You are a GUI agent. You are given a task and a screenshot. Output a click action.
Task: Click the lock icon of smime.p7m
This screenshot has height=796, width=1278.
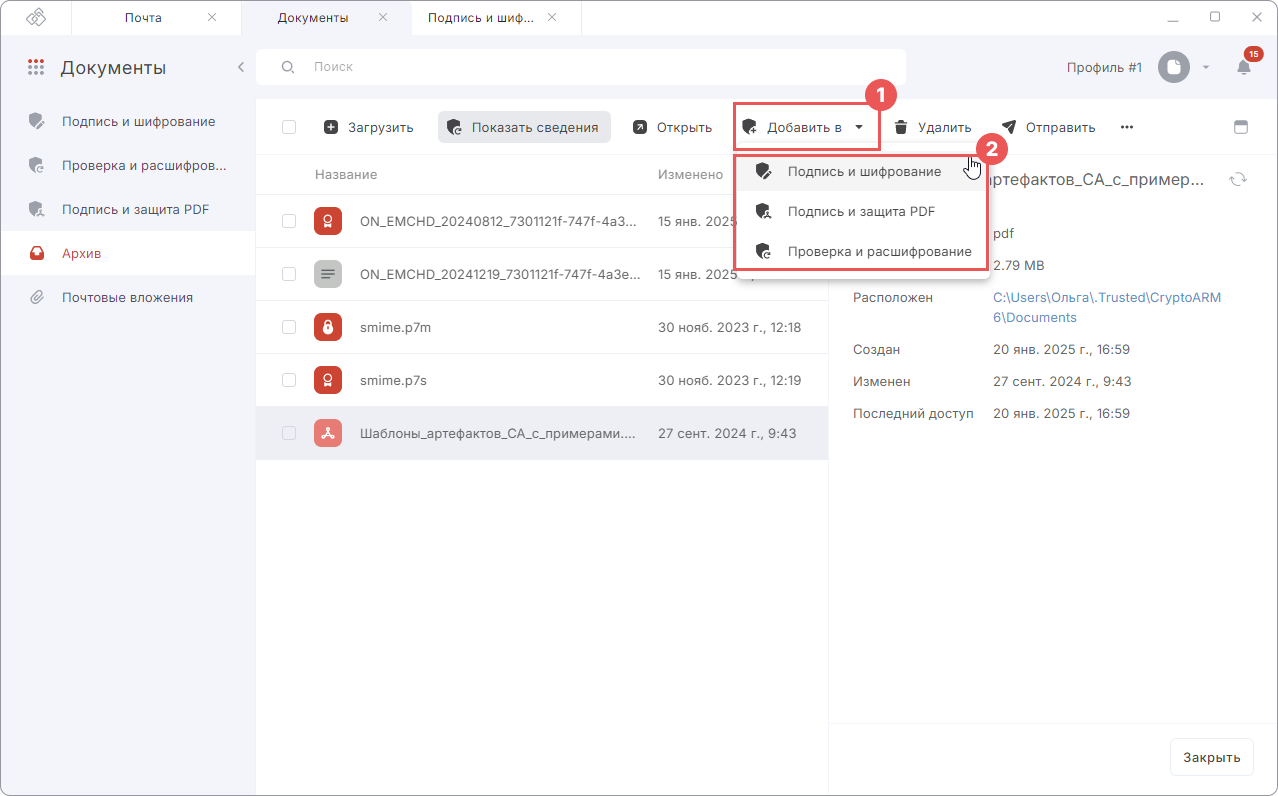coord(328,327)
